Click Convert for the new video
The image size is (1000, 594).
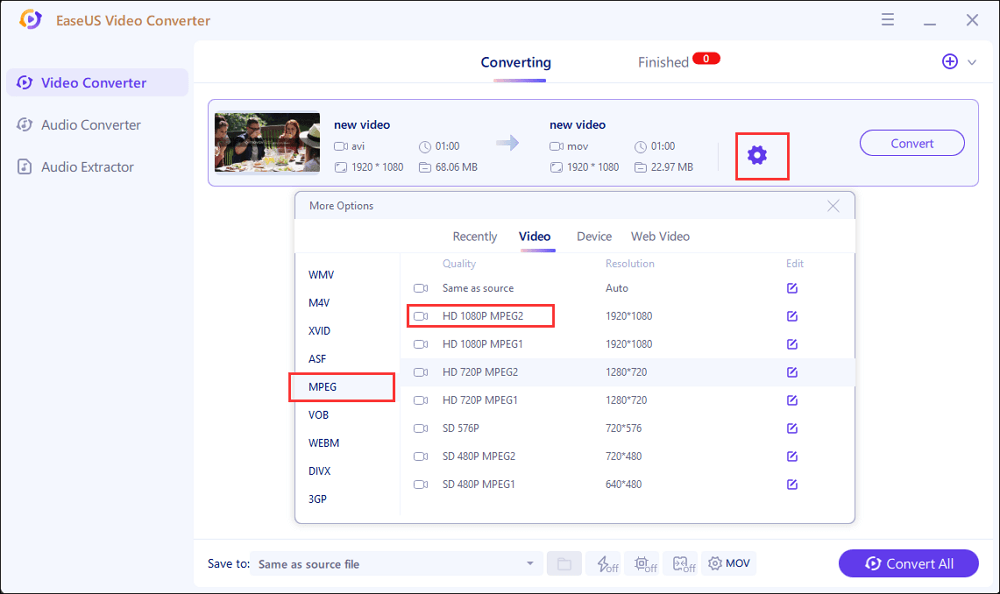click(x=912, y=143)
